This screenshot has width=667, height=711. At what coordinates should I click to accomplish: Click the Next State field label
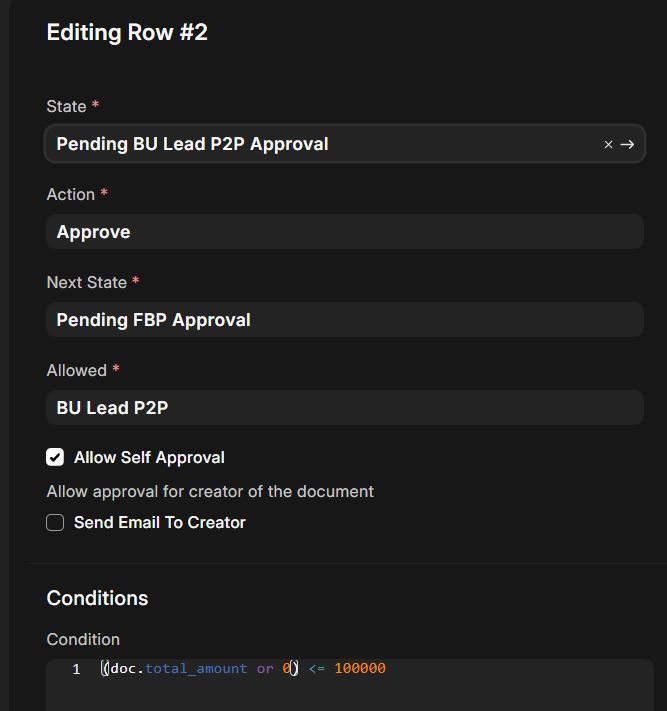86,283
